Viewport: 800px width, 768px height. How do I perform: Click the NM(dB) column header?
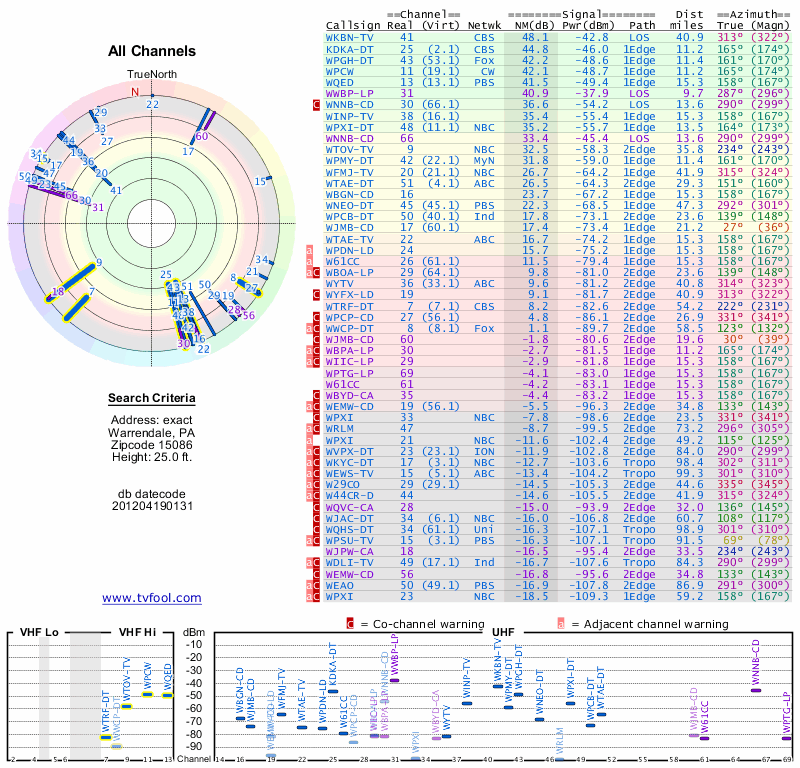pos(535,26)
